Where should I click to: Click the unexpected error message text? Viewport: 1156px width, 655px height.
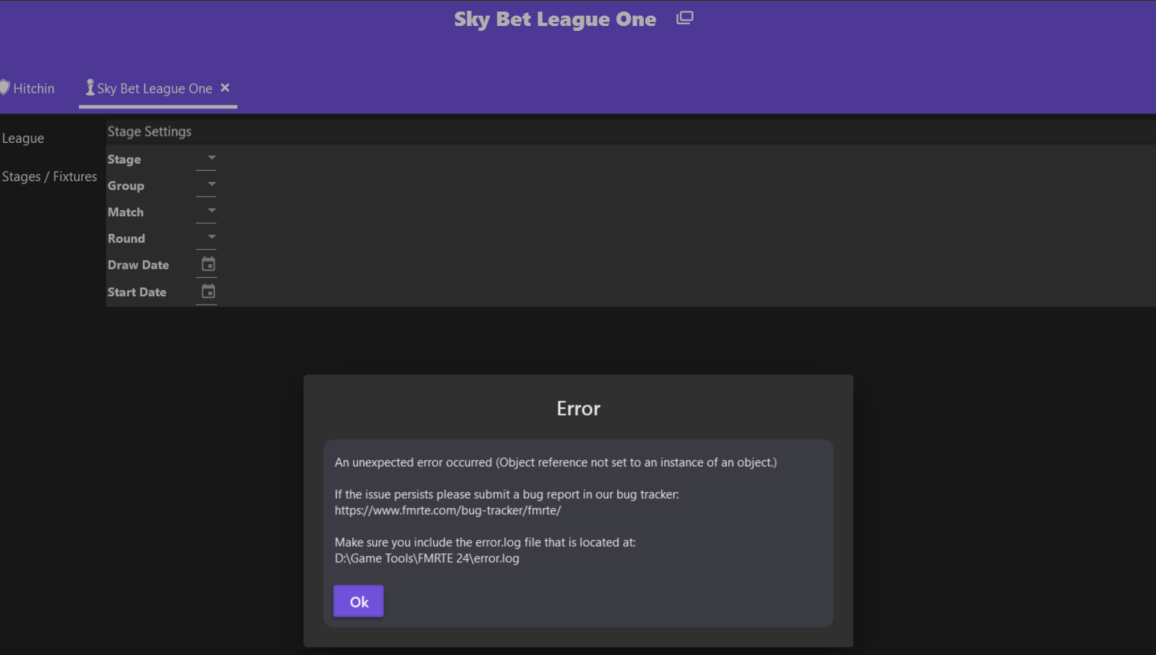(x=556, y=462)
